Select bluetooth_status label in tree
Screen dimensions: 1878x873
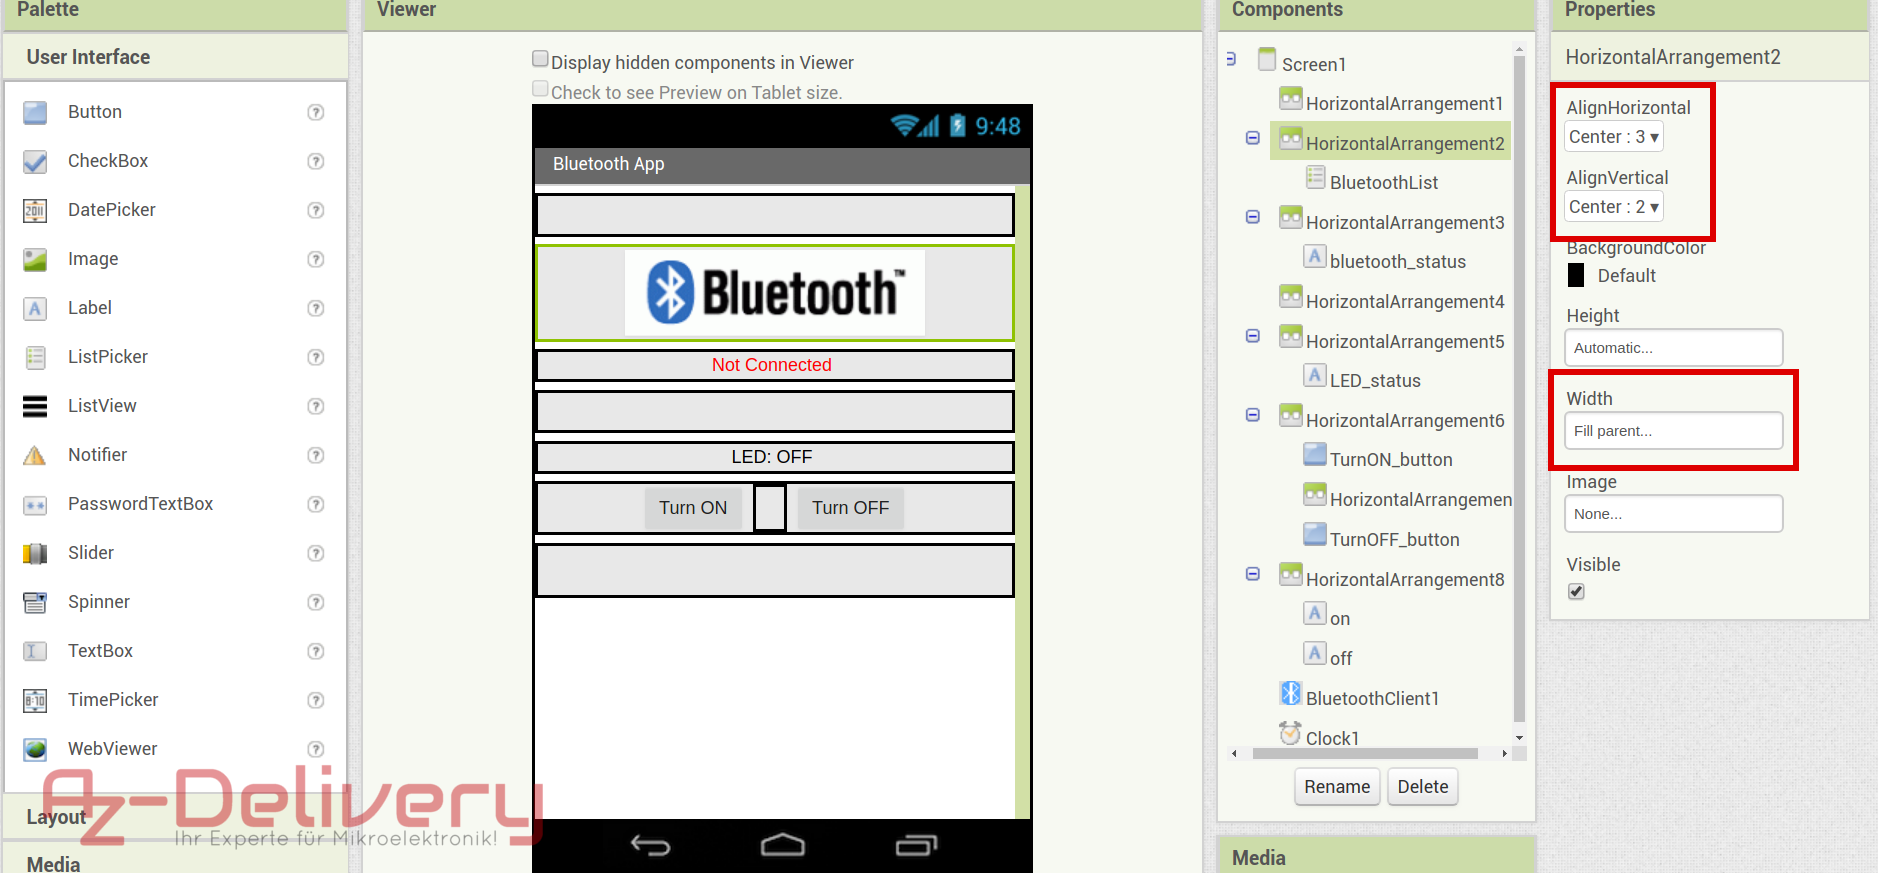point(1397,261)
